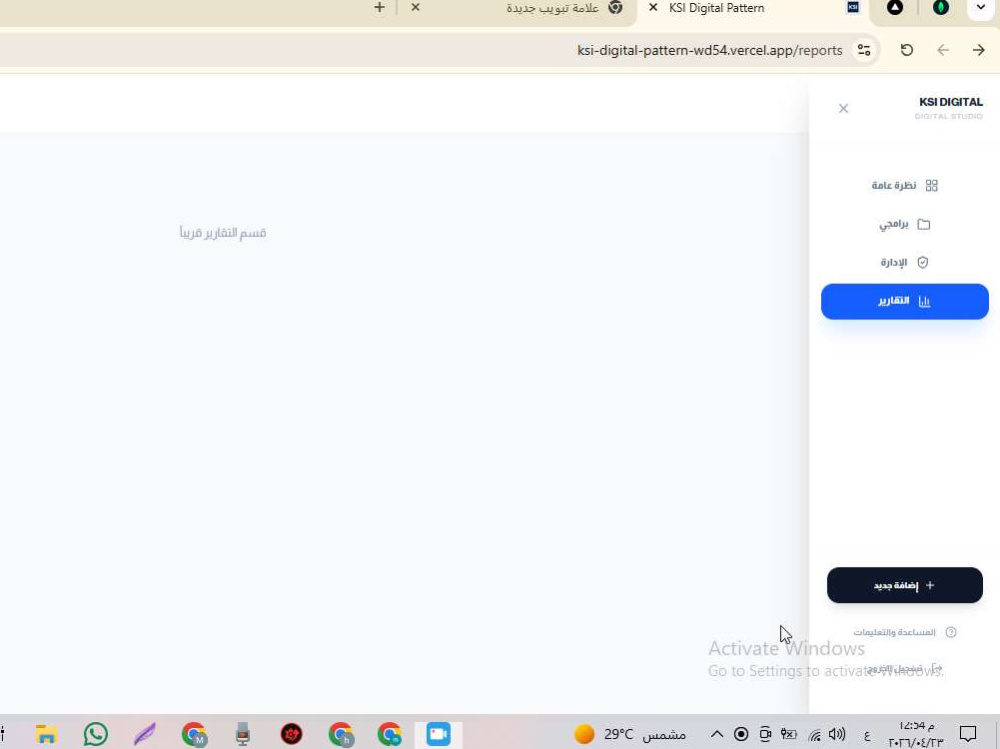
Task: Click the Meet Now tray icon
Action: pyautogui.click(x=765, y=734)
